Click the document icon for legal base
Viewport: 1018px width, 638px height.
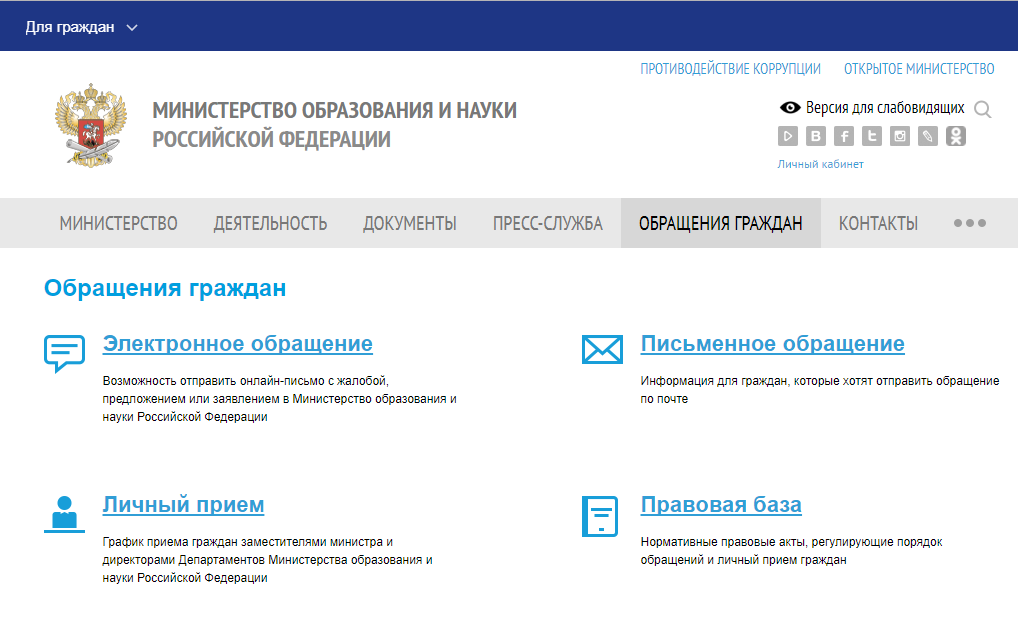(600, 517)
